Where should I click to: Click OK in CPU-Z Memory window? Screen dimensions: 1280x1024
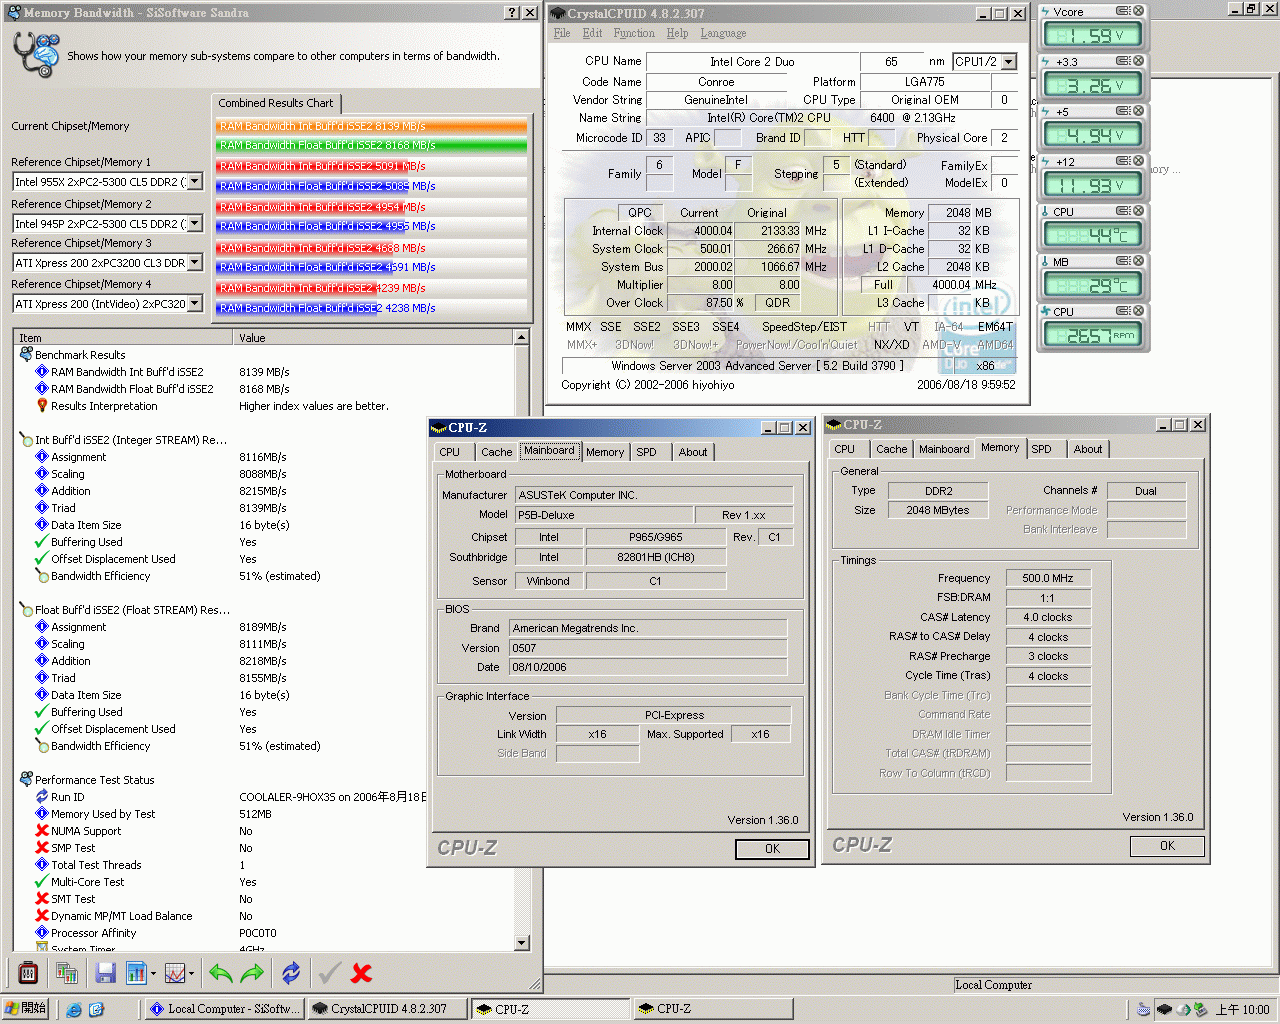click(1167, 846)
